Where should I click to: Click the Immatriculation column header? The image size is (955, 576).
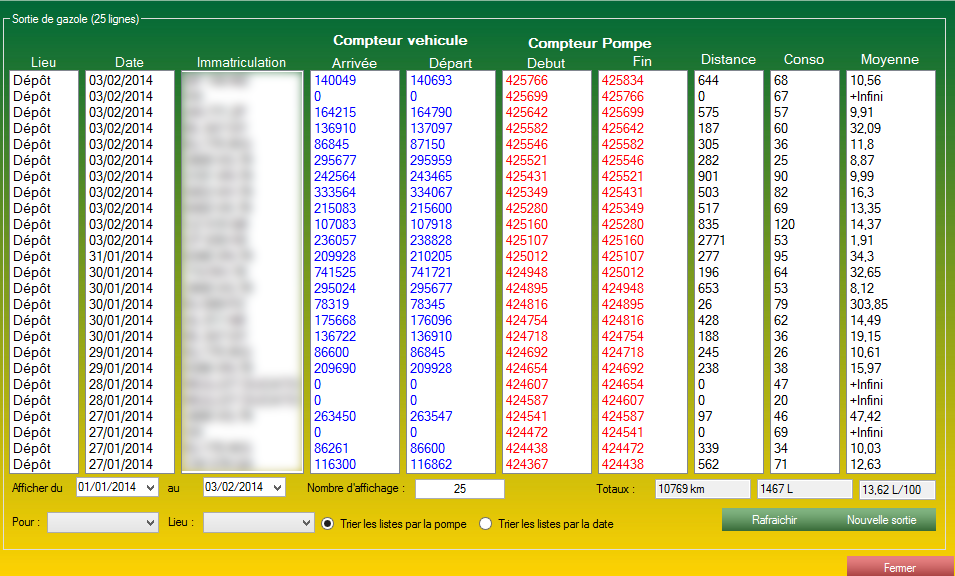click(x=240, y=61)
